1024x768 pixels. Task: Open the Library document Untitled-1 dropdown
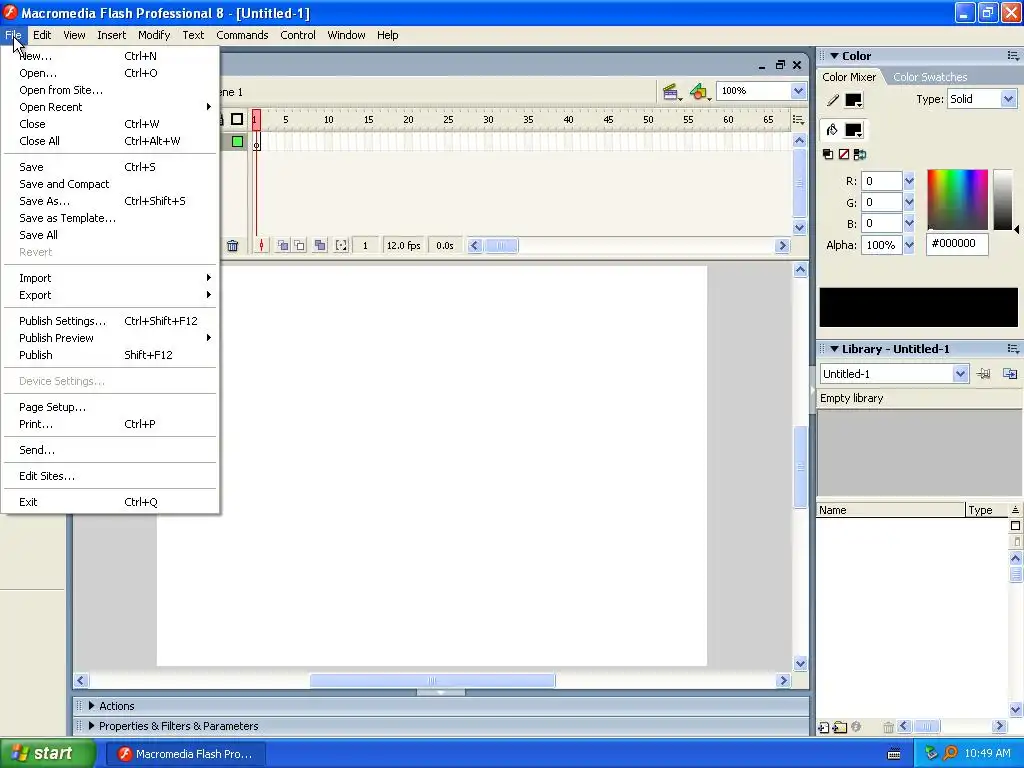pos(960,374)
